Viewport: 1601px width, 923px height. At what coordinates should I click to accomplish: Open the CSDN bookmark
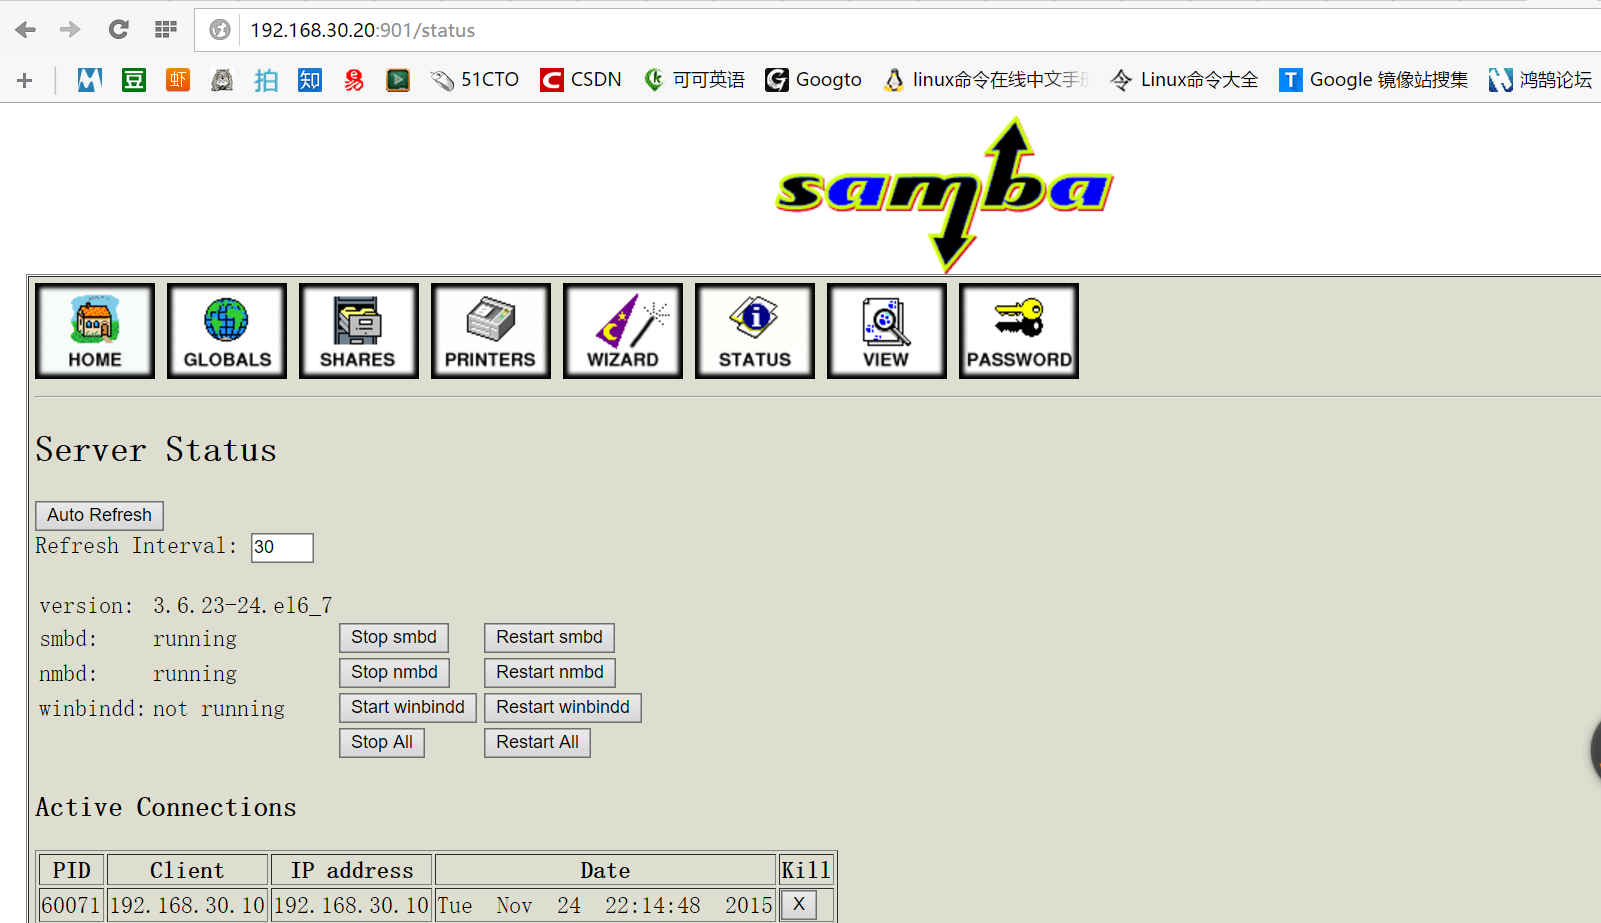pyautogui.click(x=580, y=80)
